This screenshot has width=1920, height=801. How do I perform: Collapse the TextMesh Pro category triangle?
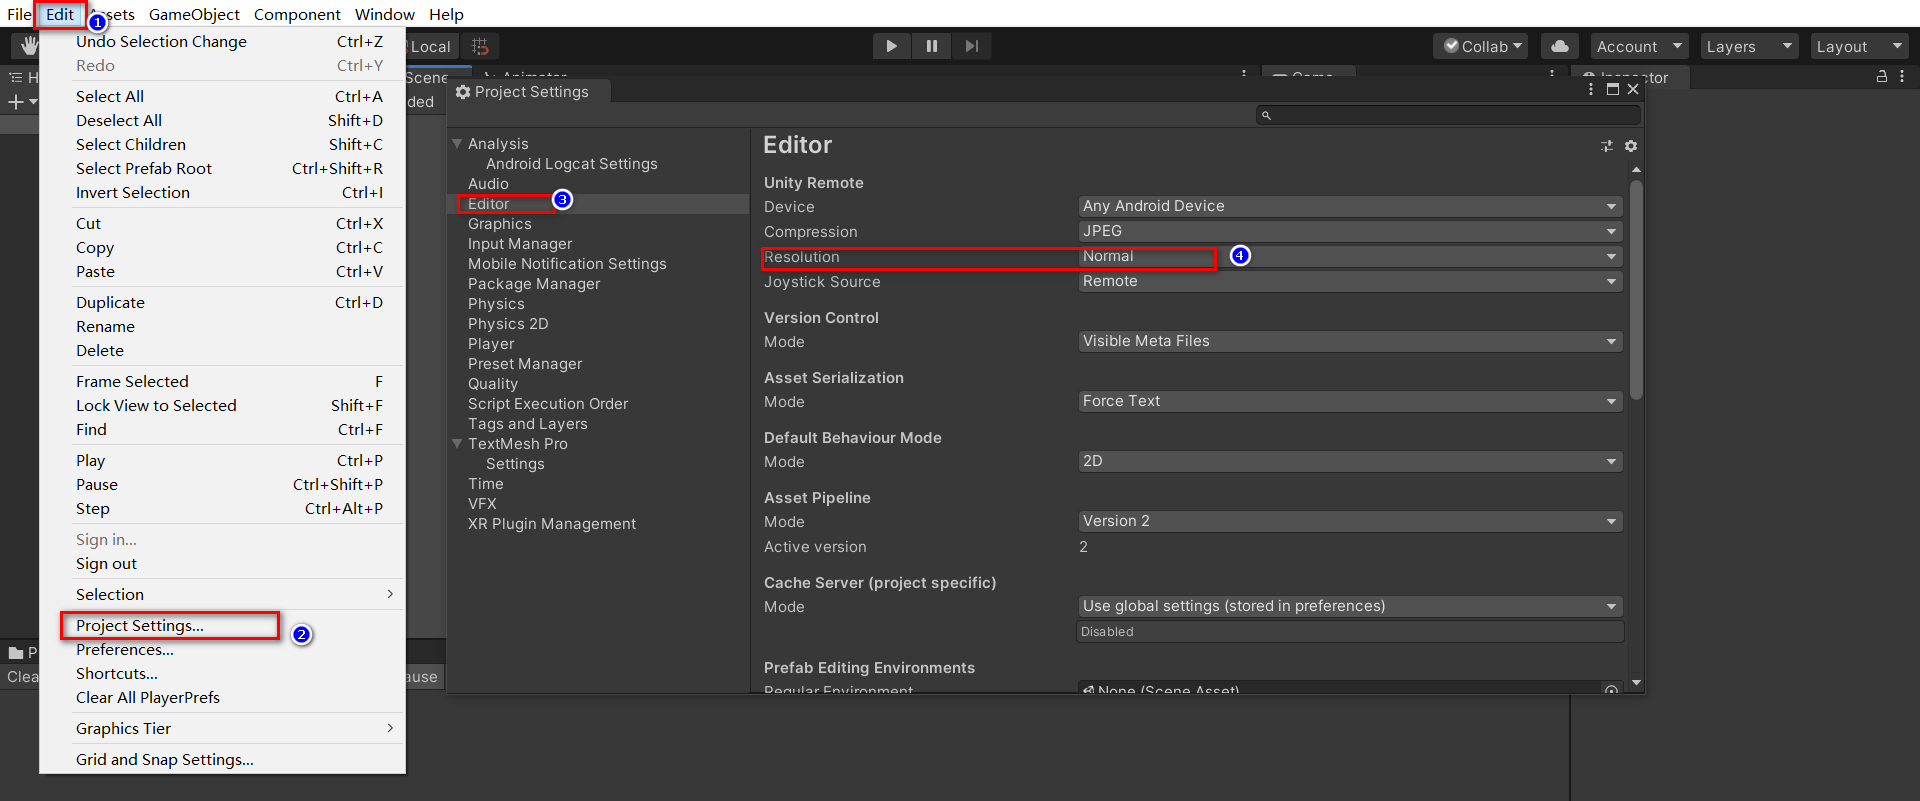[x=457, y=444]
